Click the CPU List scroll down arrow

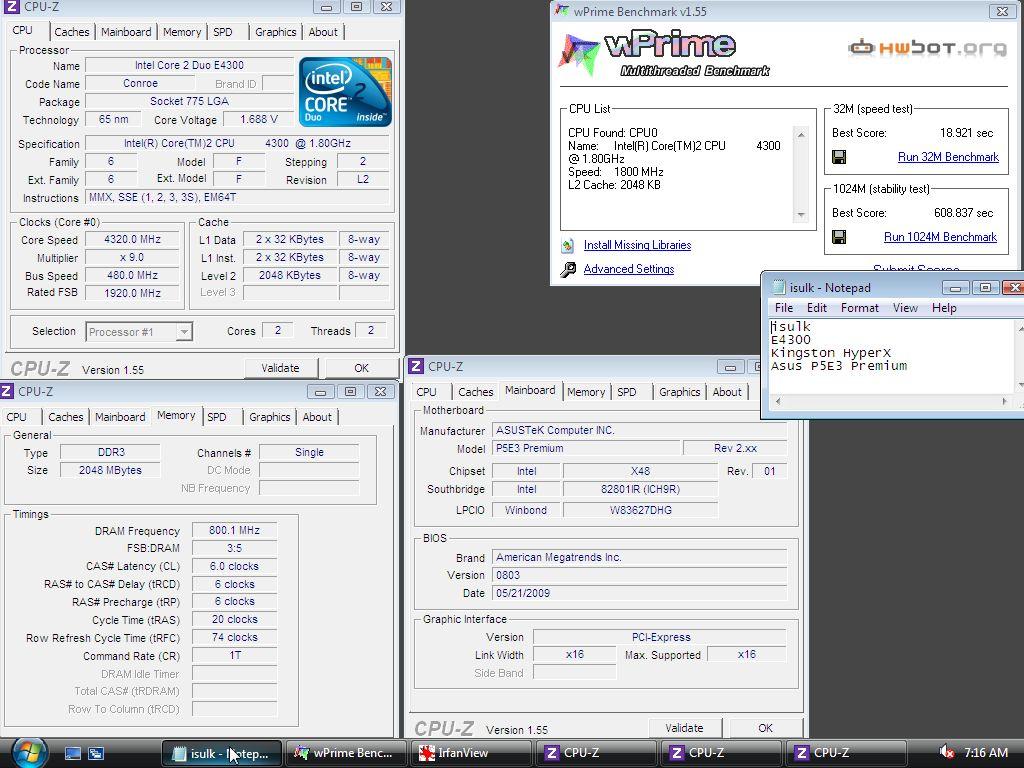pos(801,215)
